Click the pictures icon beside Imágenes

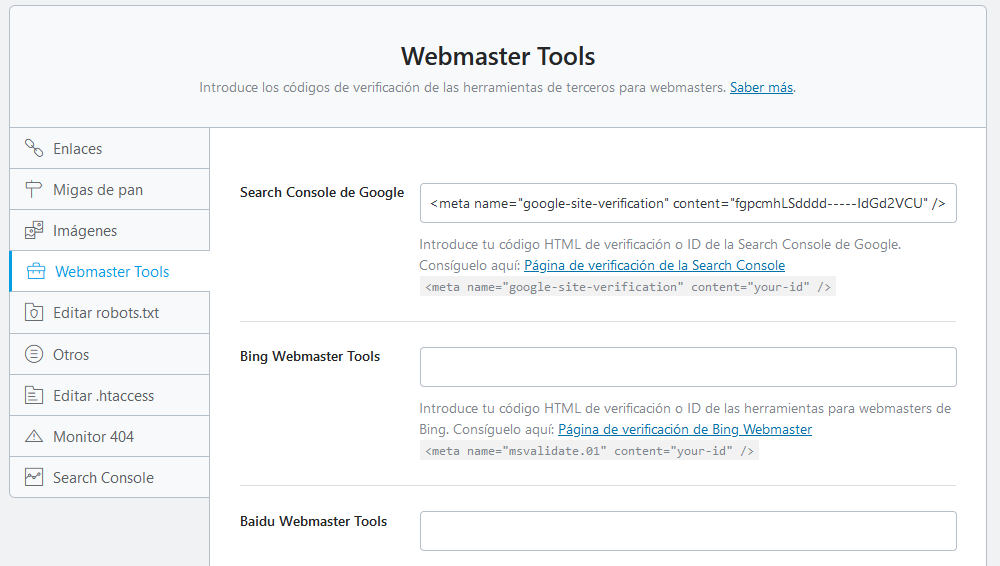pyautogui.click(x=34, y=230)
